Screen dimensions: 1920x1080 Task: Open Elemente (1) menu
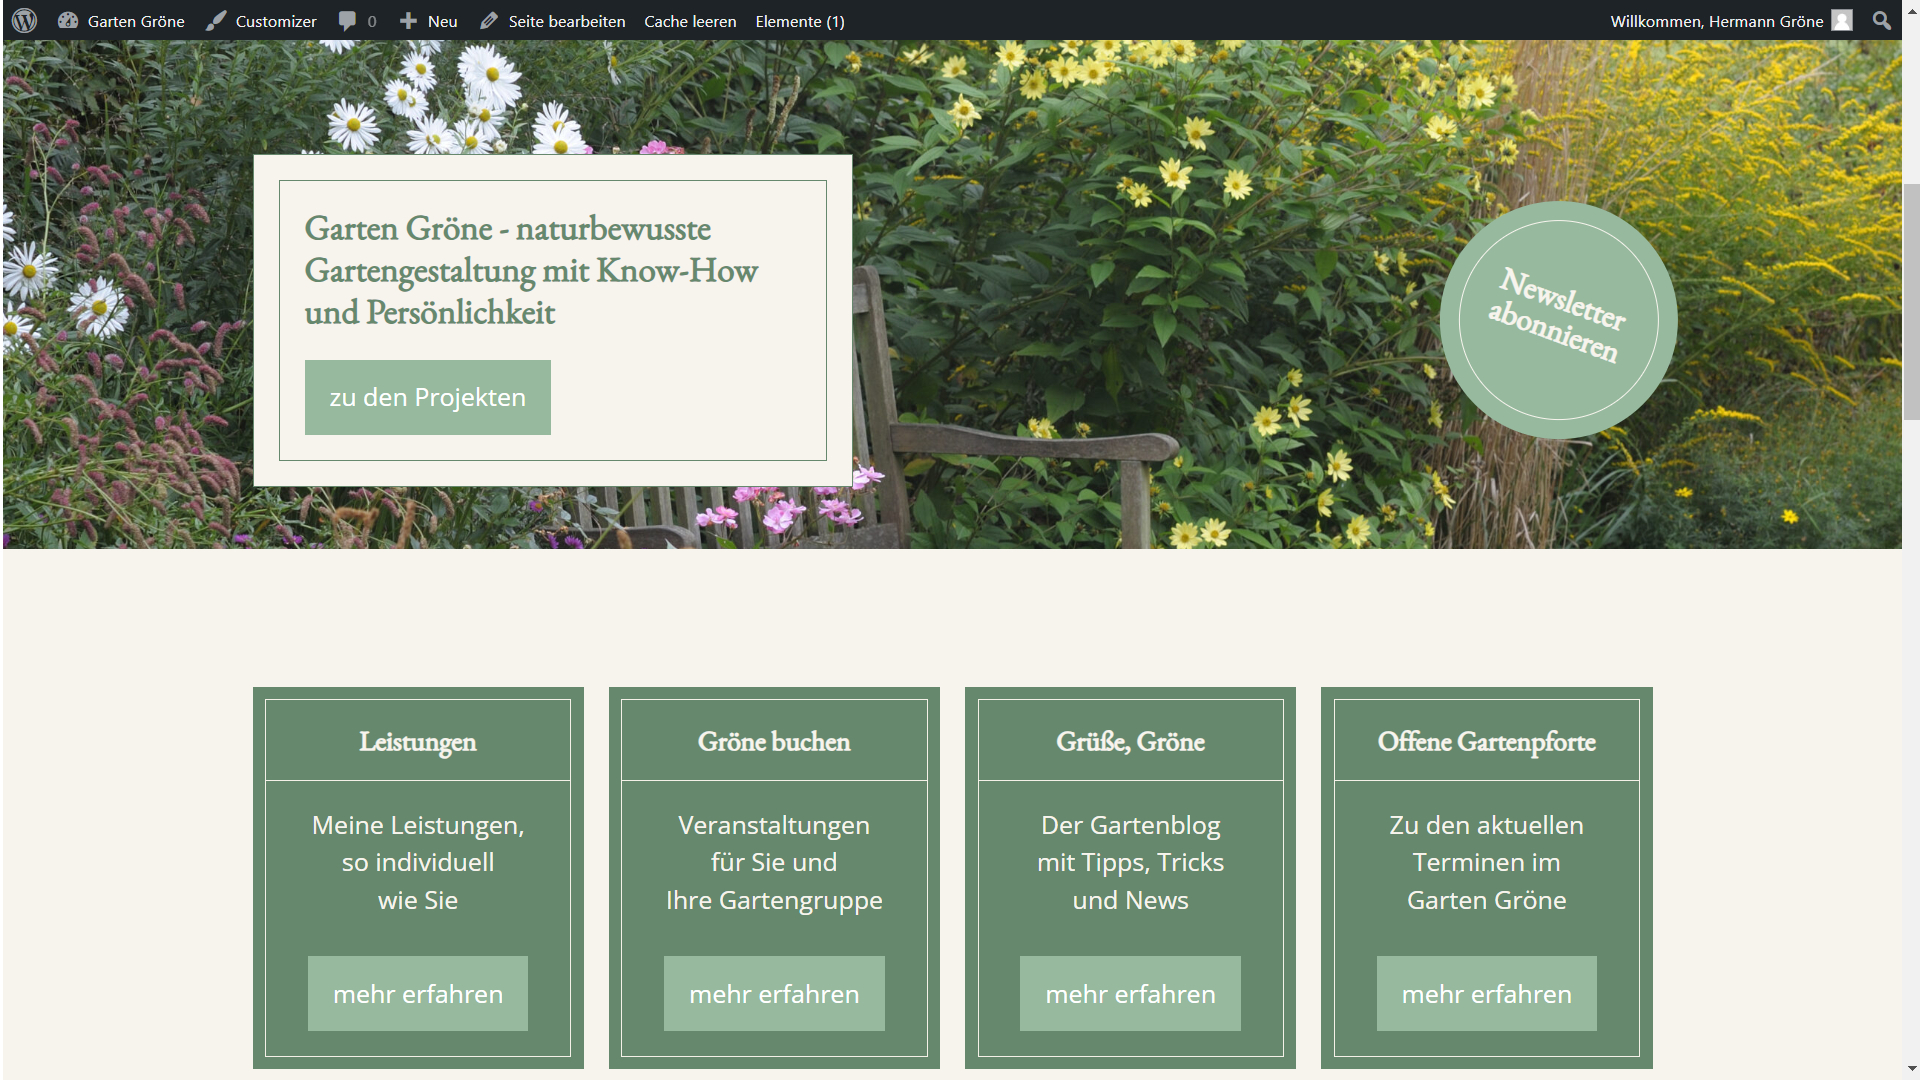click(x=800, y=21)
